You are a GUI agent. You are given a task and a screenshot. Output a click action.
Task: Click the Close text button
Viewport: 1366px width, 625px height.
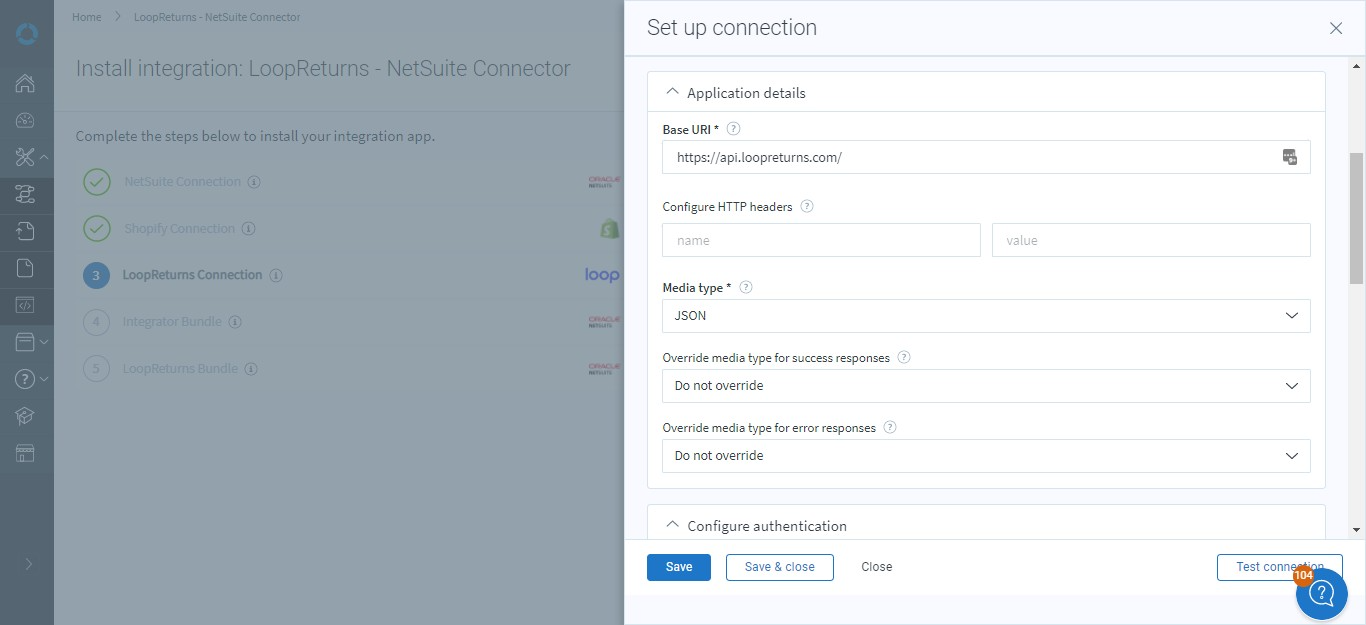[x=877, y=567]
